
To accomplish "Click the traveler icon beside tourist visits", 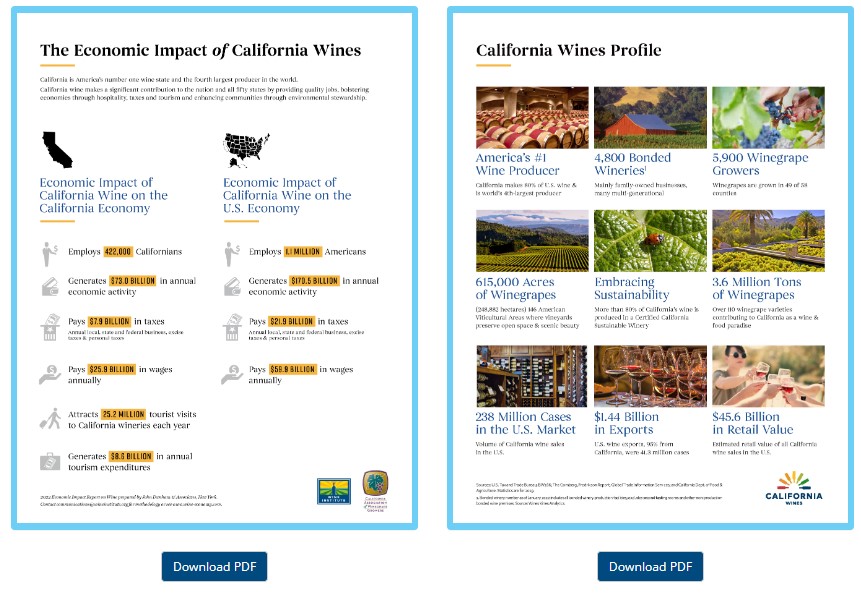I will (x=50, y=418).
